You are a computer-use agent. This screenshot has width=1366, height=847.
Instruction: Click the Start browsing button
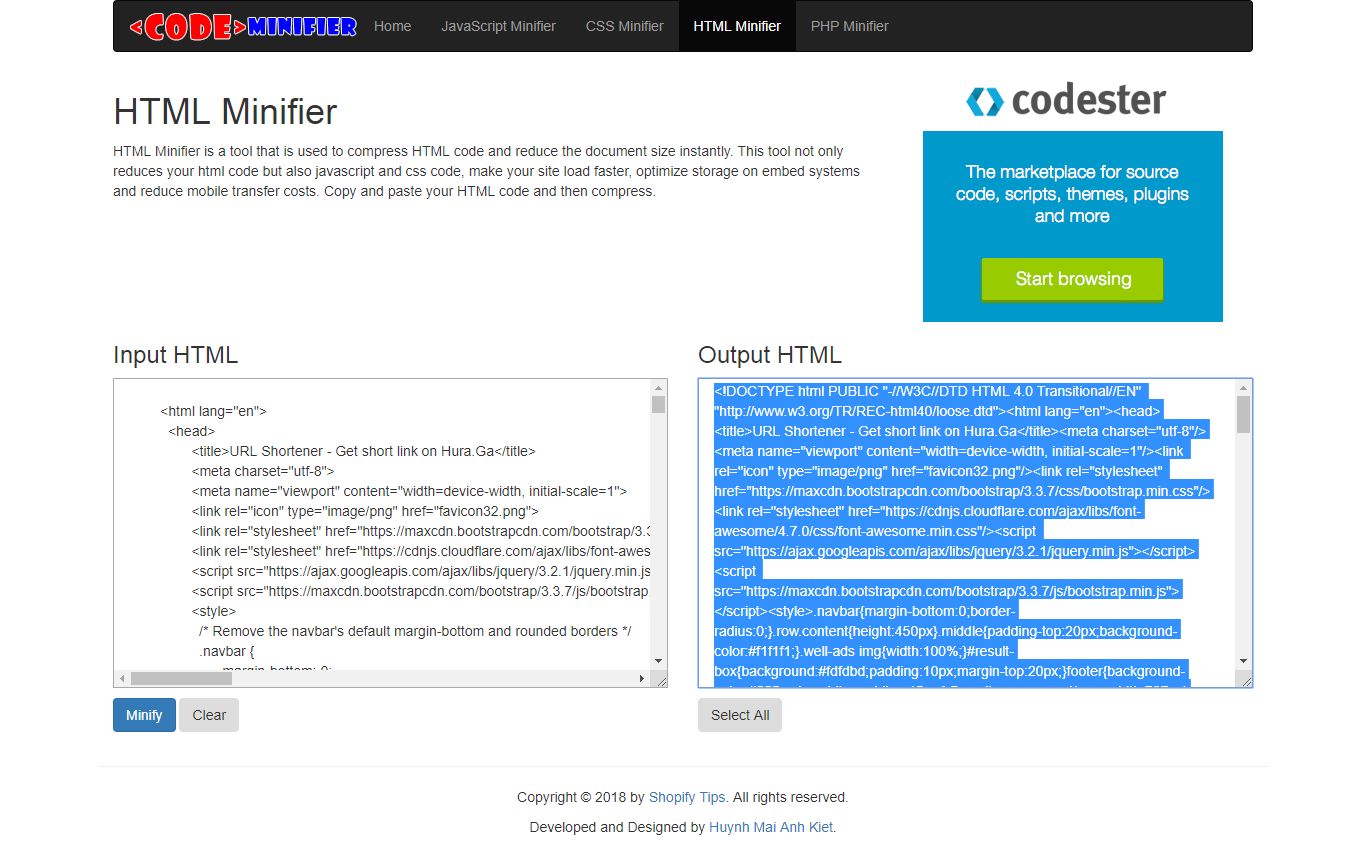[1072, 279]
